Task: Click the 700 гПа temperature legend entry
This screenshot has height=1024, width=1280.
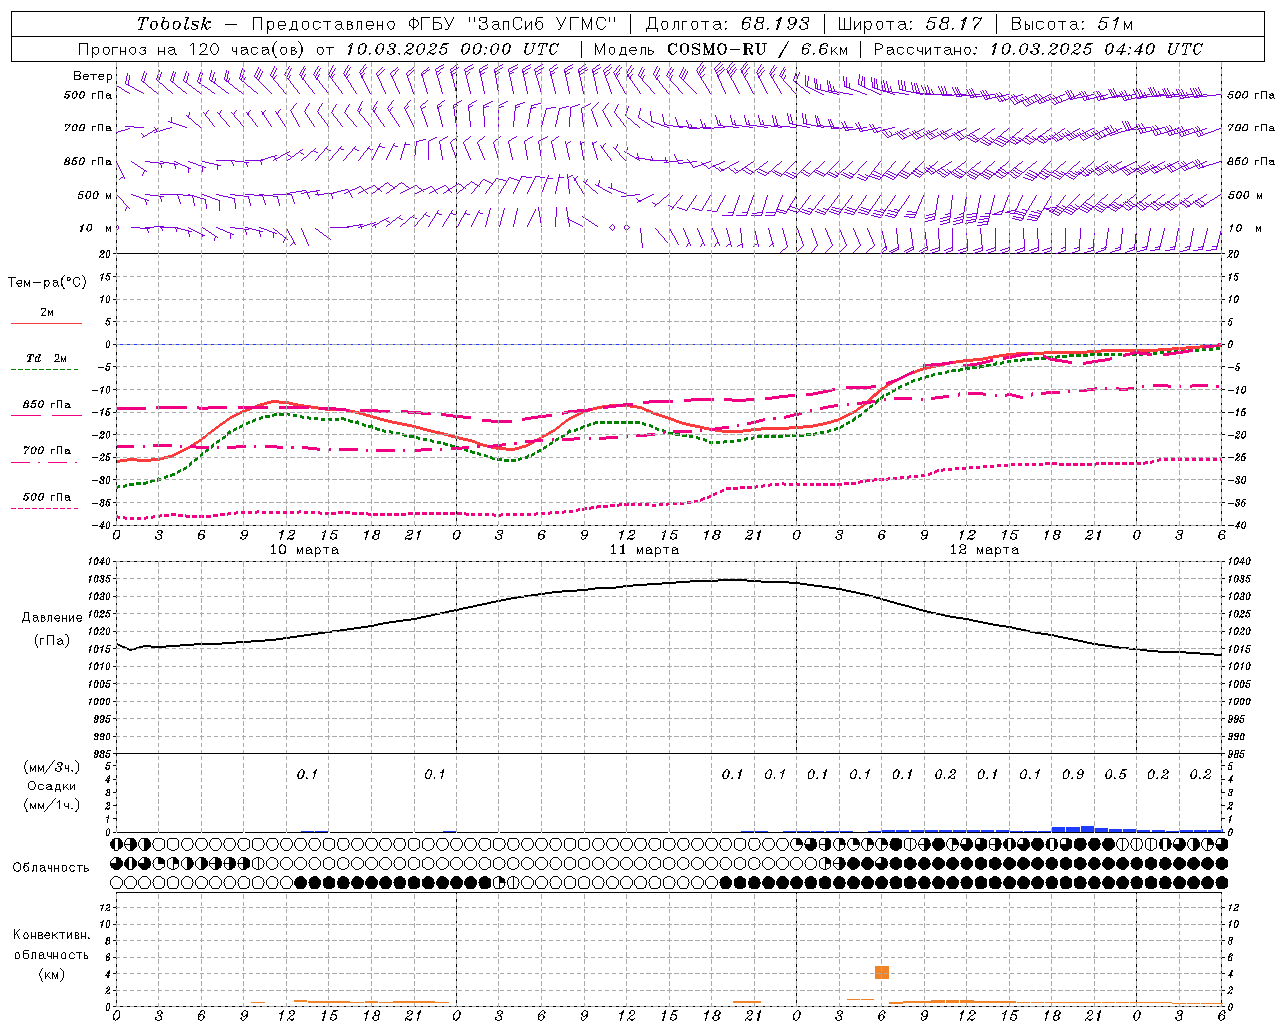Action: (46, 451)
